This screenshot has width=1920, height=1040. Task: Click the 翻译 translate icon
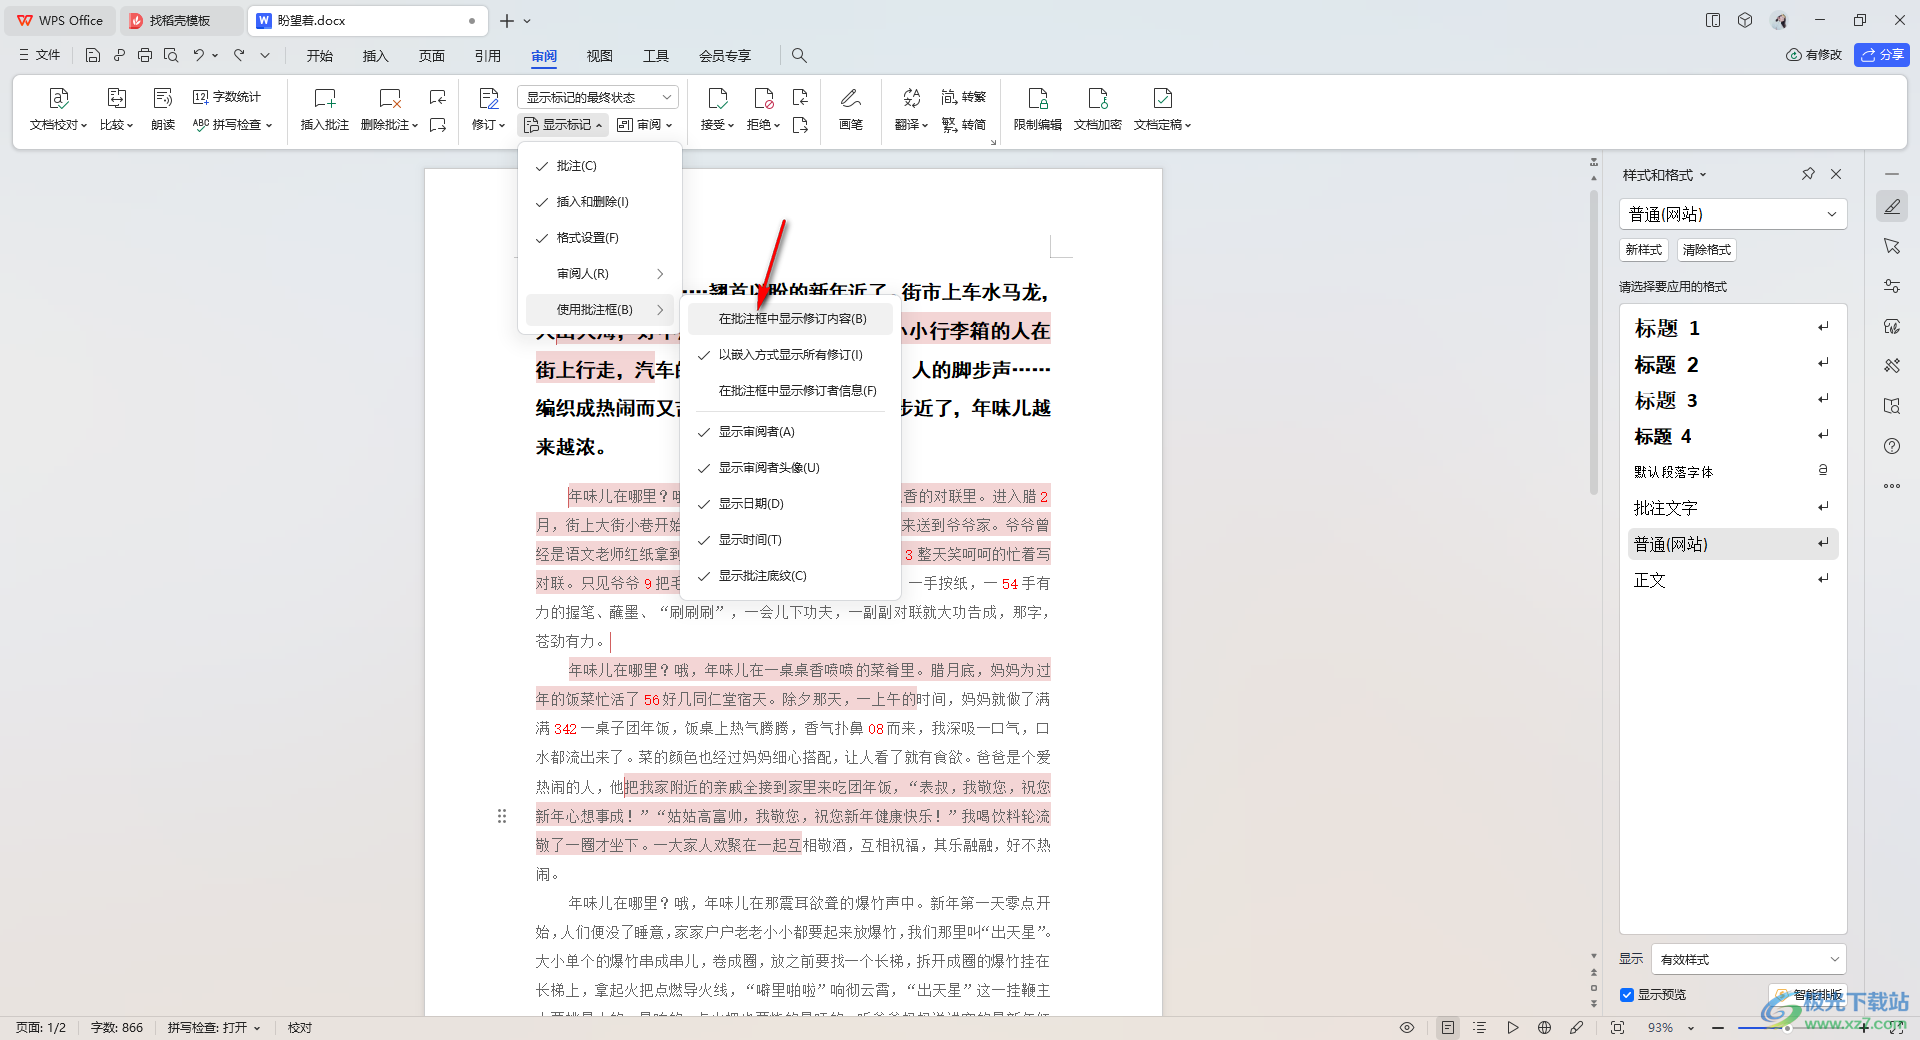click(x=911, y=98)
